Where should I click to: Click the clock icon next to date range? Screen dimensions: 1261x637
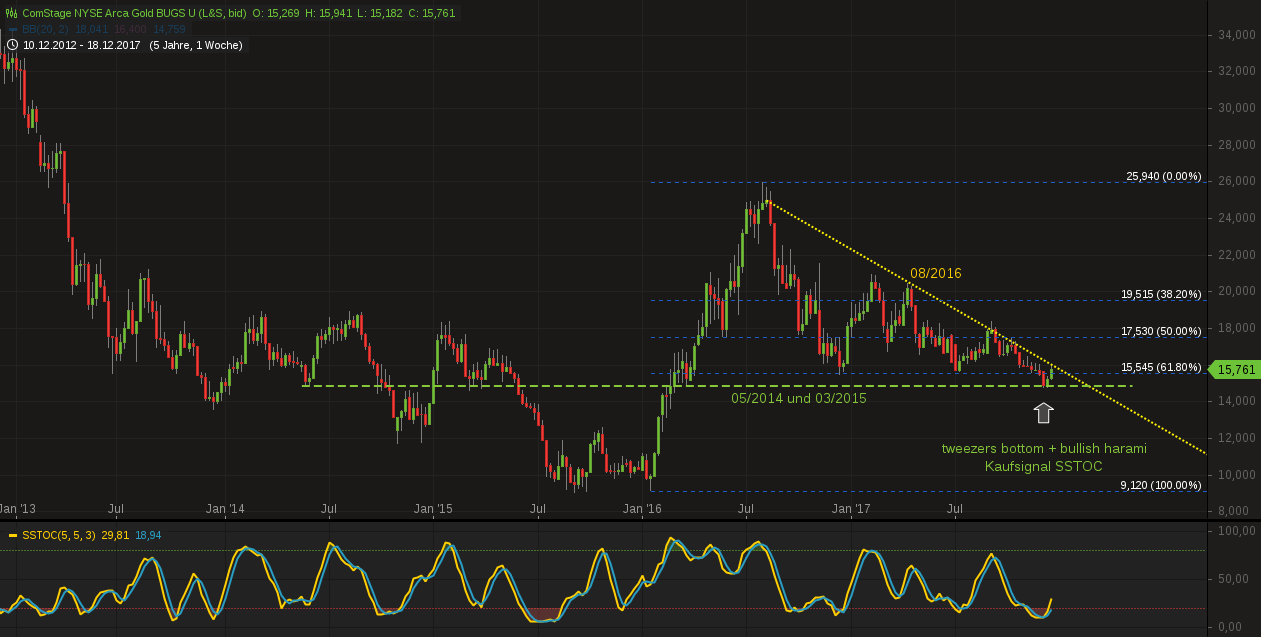coord(10,44)
